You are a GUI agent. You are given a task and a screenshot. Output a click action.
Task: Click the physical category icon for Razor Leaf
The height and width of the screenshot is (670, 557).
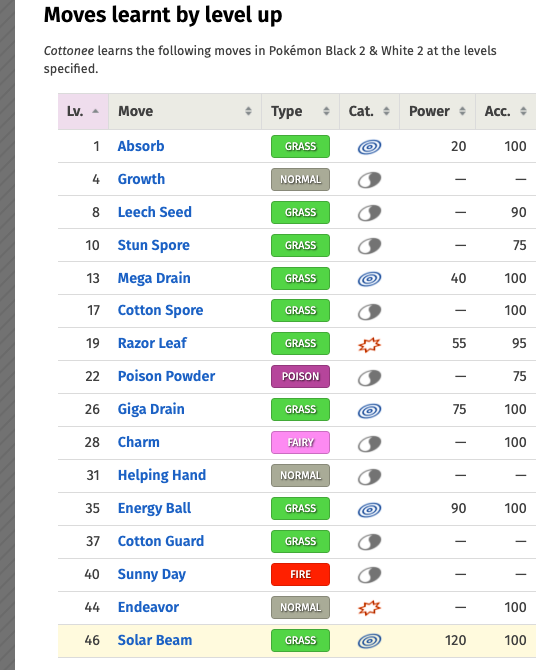click(369, 344)
